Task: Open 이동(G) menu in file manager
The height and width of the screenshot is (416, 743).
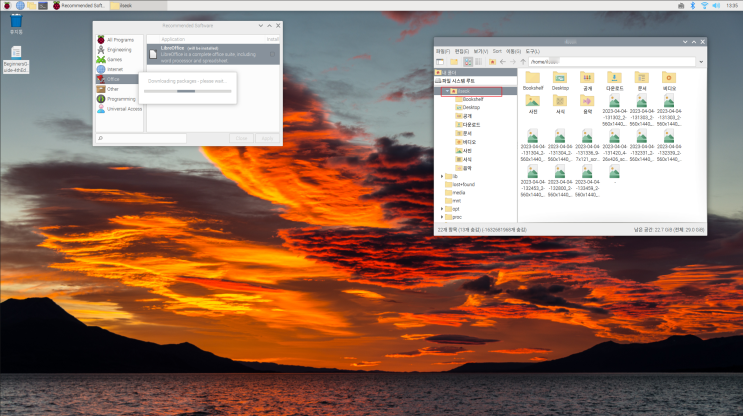Action: [513, 51]
